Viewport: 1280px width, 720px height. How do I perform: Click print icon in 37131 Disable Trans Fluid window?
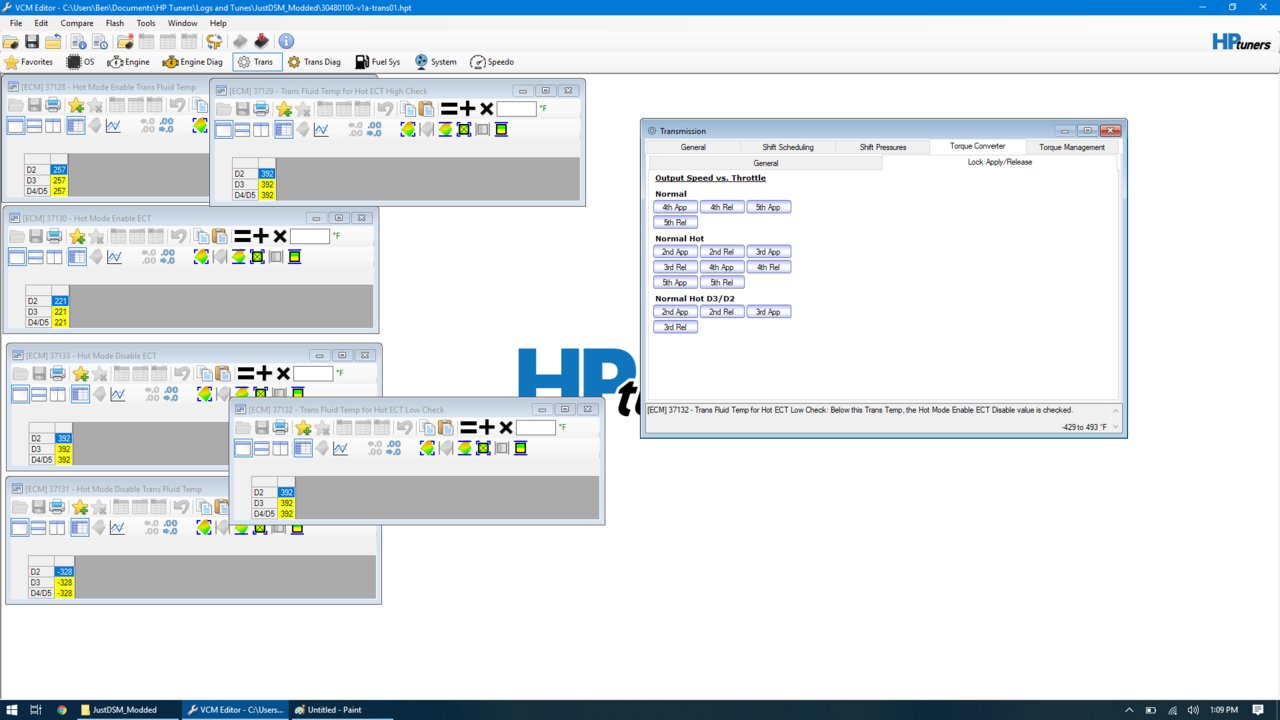point(58,507)
